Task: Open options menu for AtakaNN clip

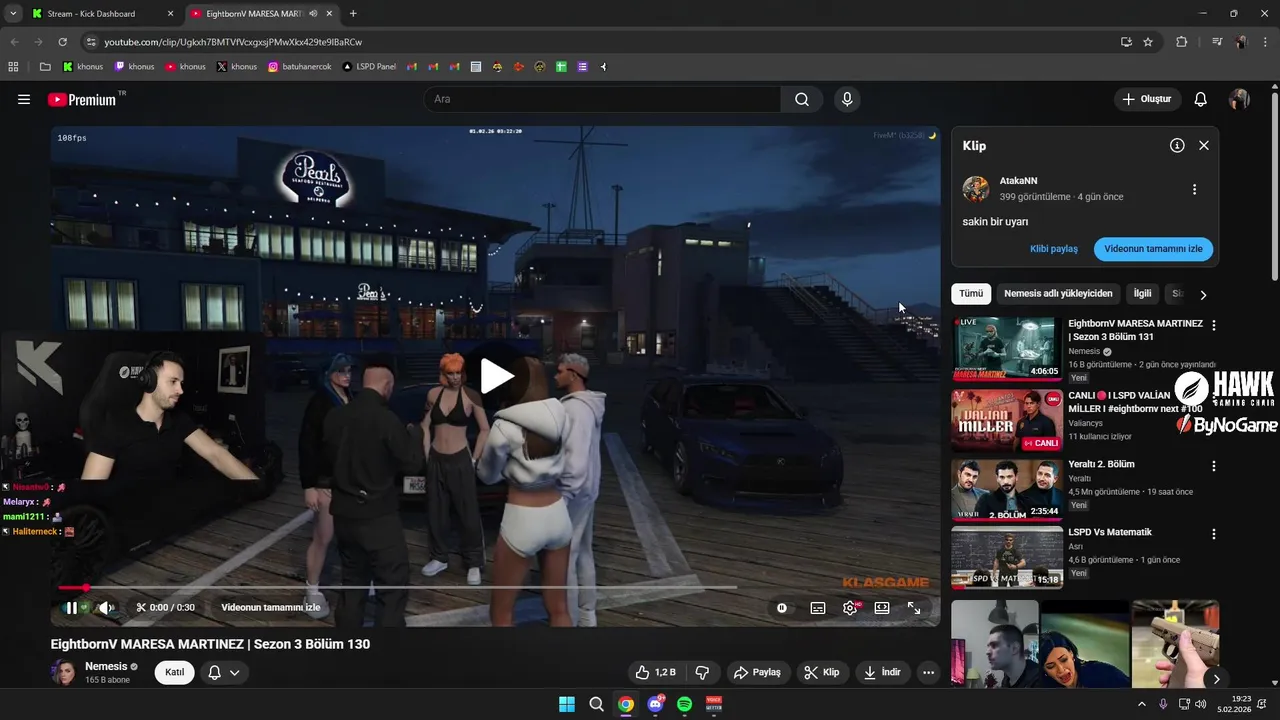Action: 1194,189
